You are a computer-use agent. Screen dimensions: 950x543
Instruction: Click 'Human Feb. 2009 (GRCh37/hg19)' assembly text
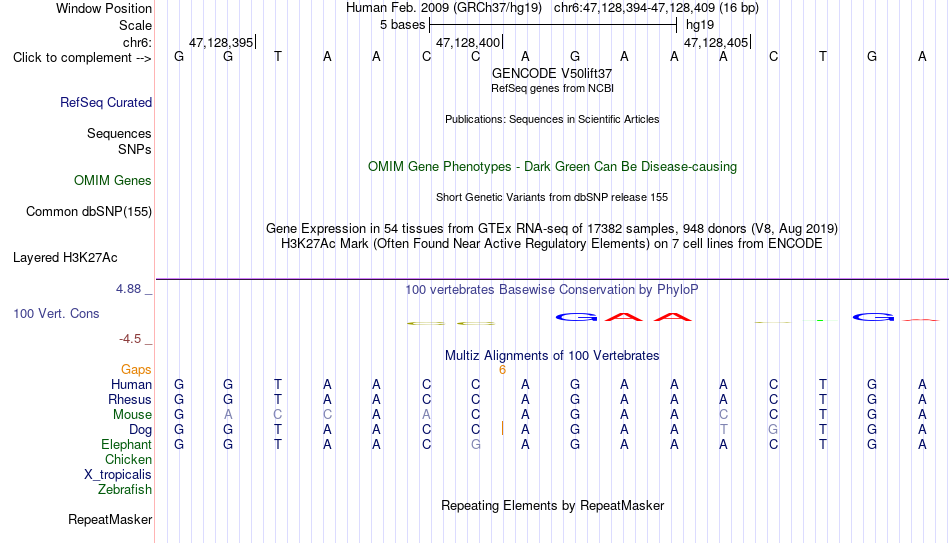(x=446, y=8)
